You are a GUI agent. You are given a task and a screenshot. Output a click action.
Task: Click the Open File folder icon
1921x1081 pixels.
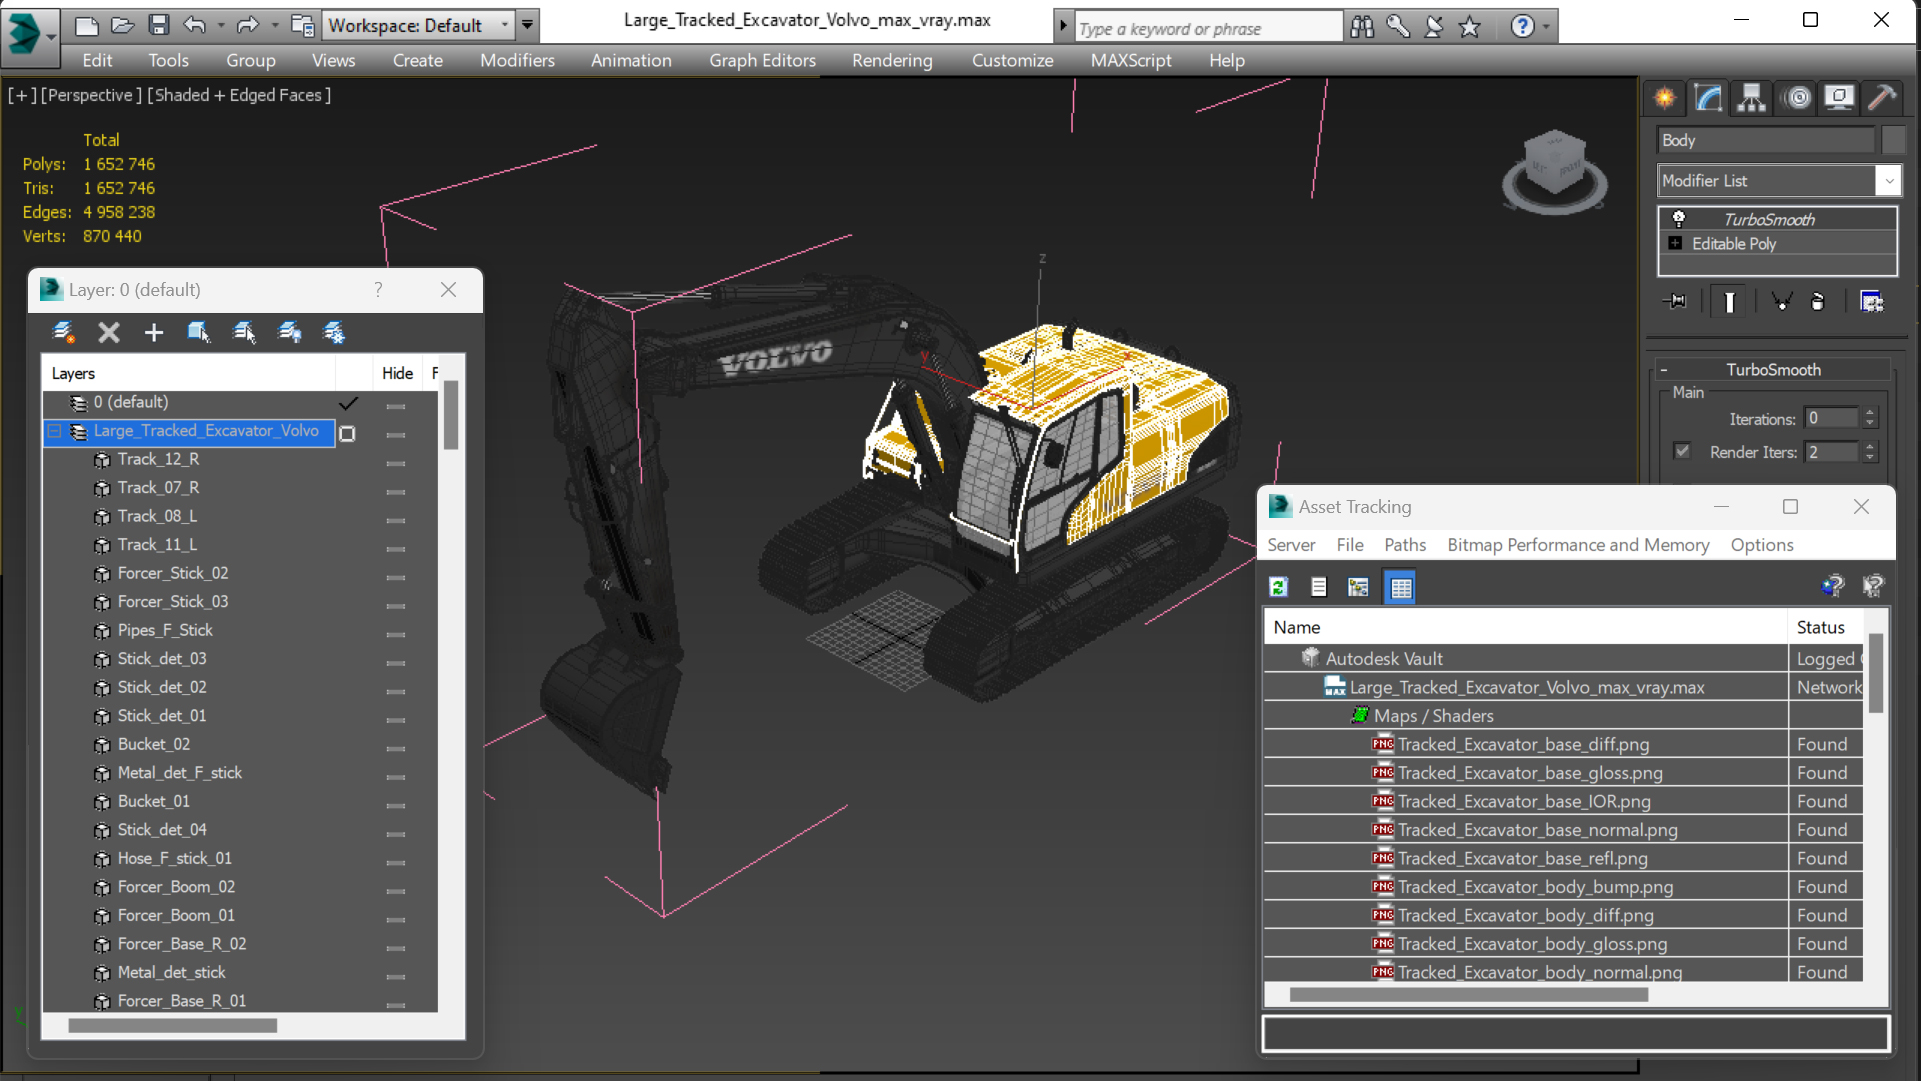point(122,25)
